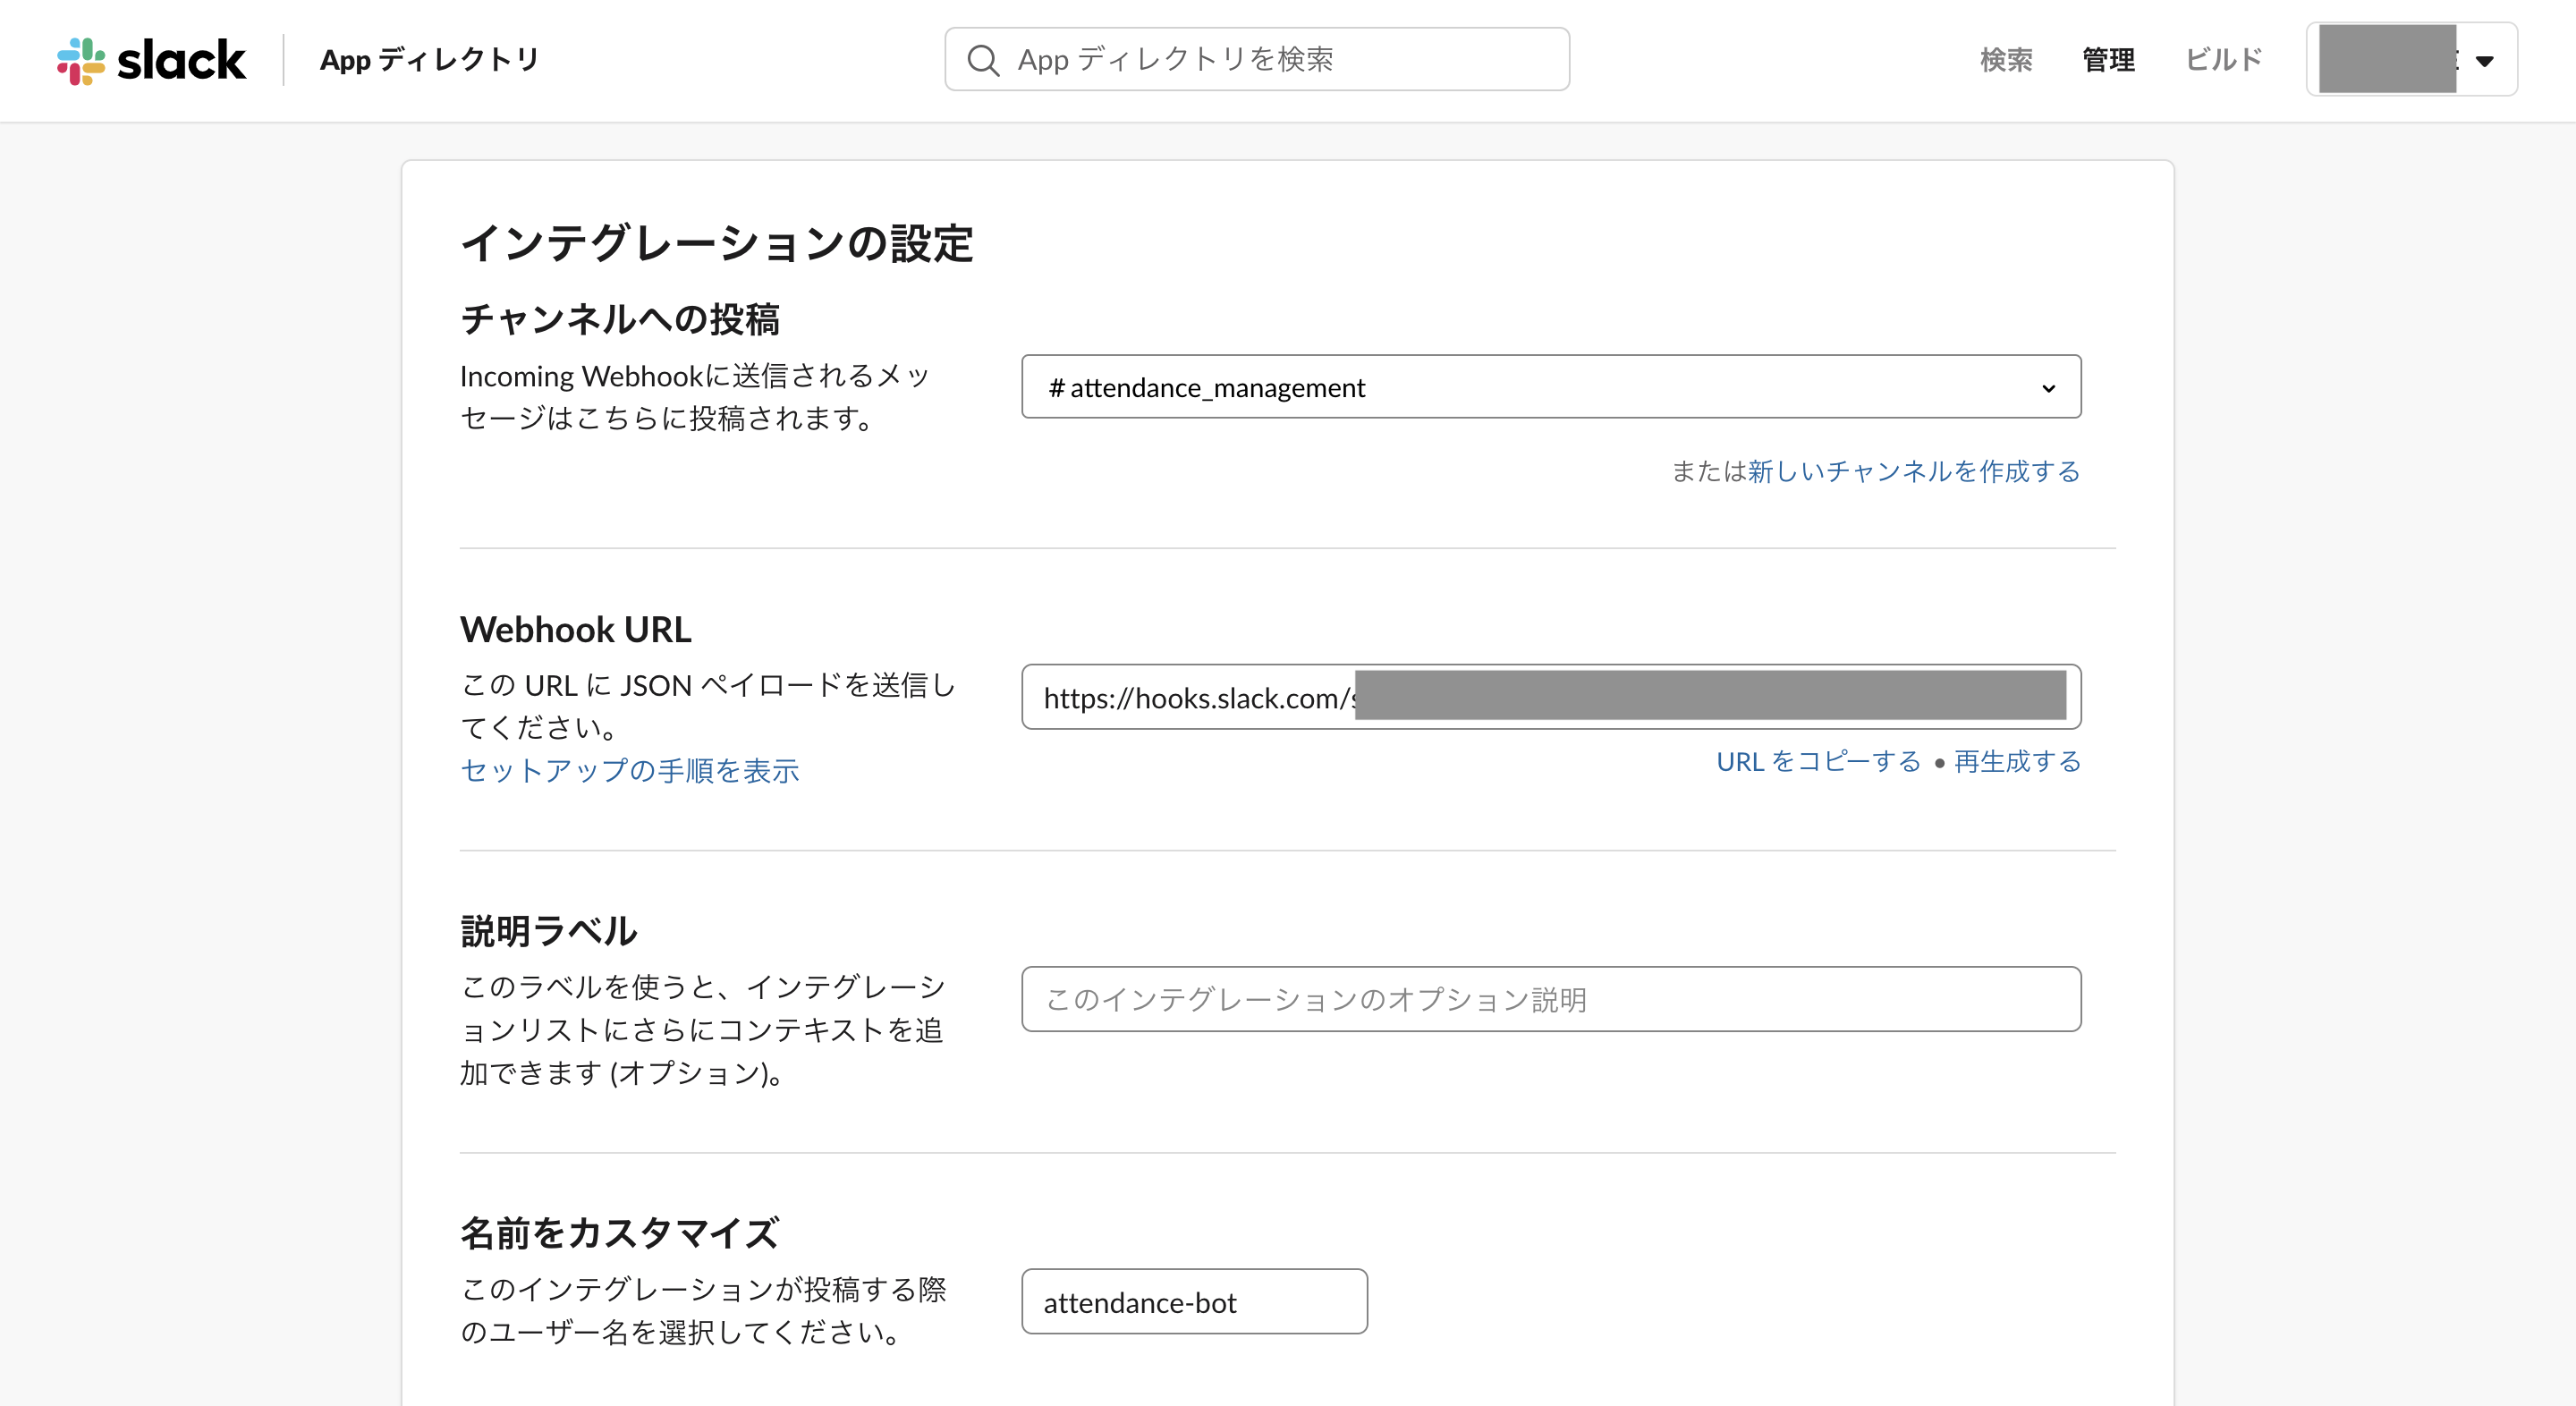The image size is (2576, 1406).
Task: Open the 管理 menu item
Action: [x=2108, y=60]
